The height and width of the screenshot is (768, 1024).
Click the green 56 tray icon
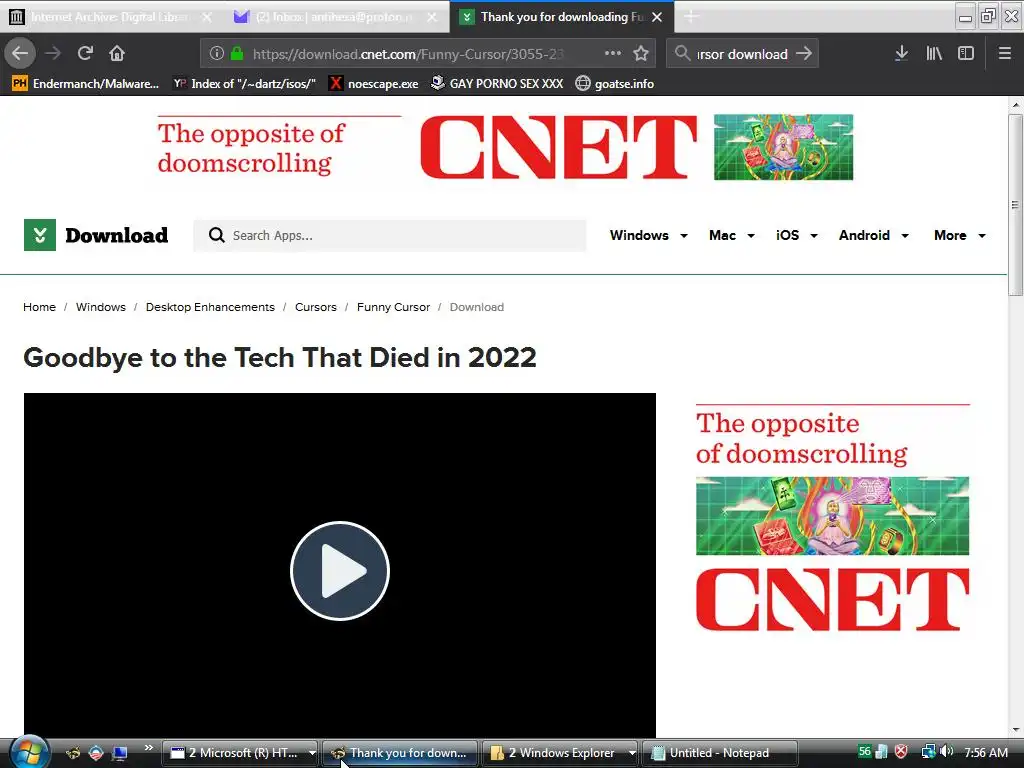[x=864, y=751]
